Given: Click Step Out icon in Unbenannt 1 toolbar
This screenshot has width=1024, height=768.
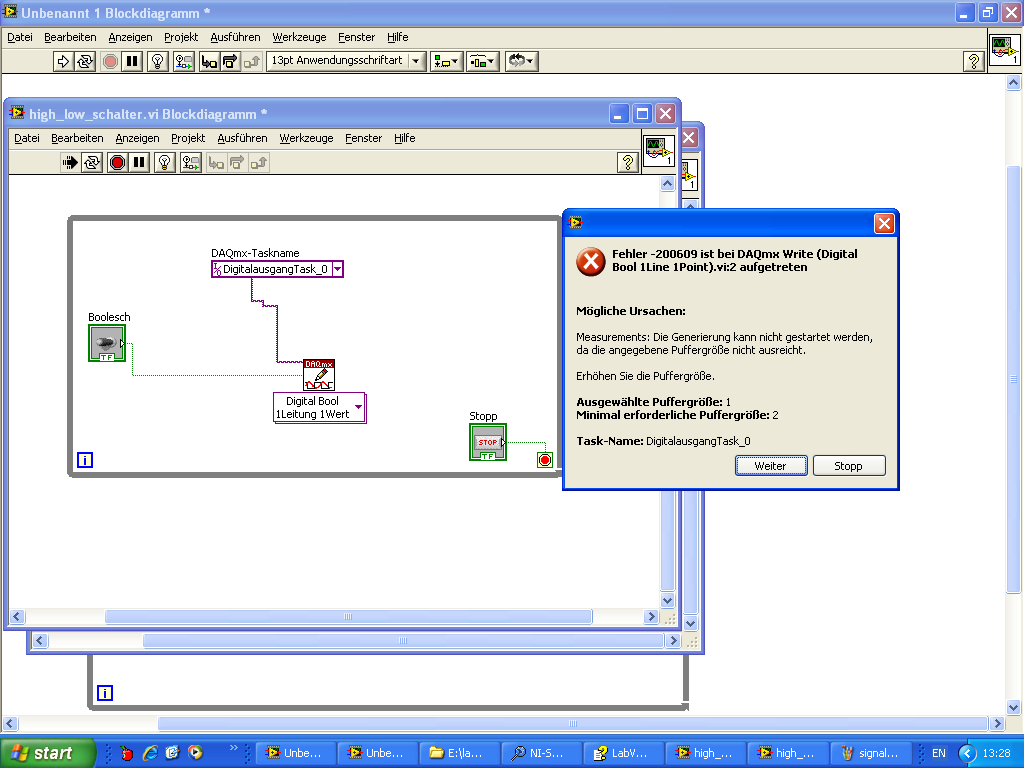Looking at the screenshot, I should coord(251,61).
